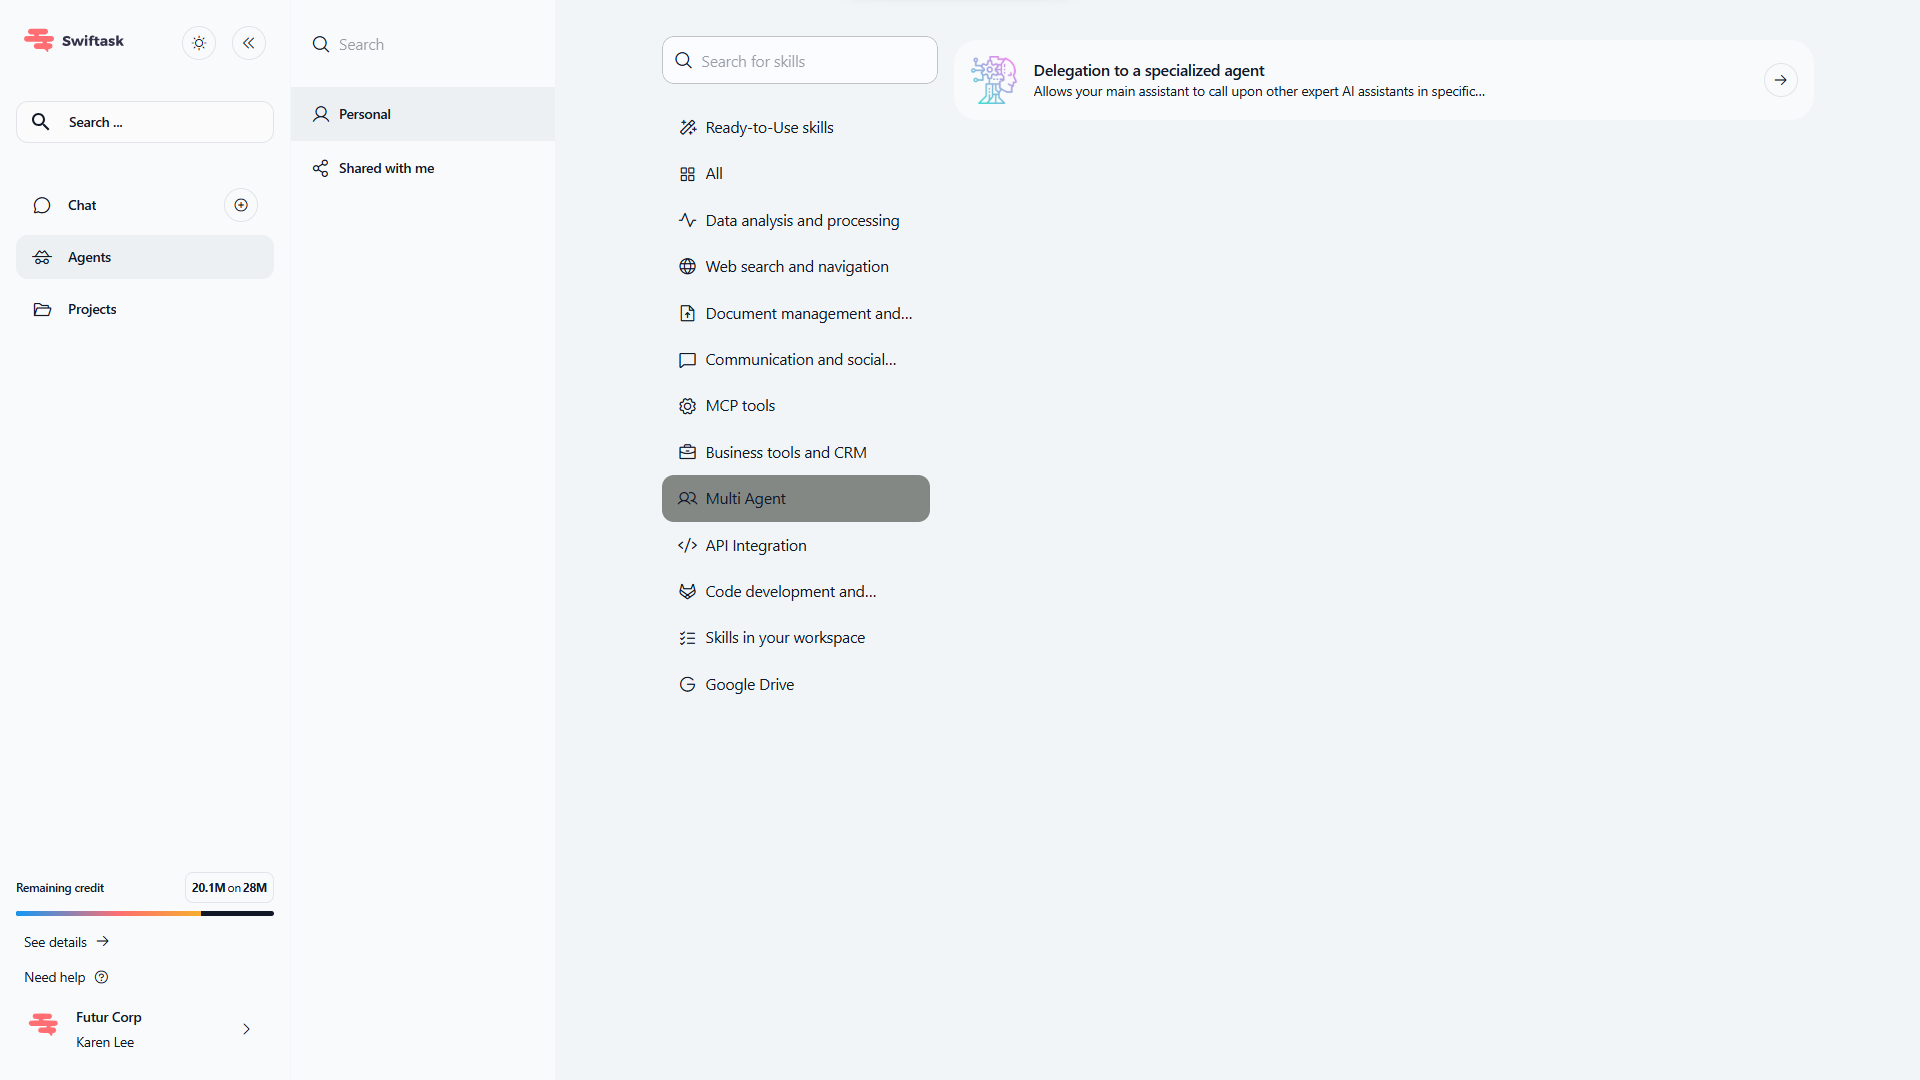Open Web search and navigation category
The height and width of the screenshot is (1080, 1920).
tap(796, 266)
